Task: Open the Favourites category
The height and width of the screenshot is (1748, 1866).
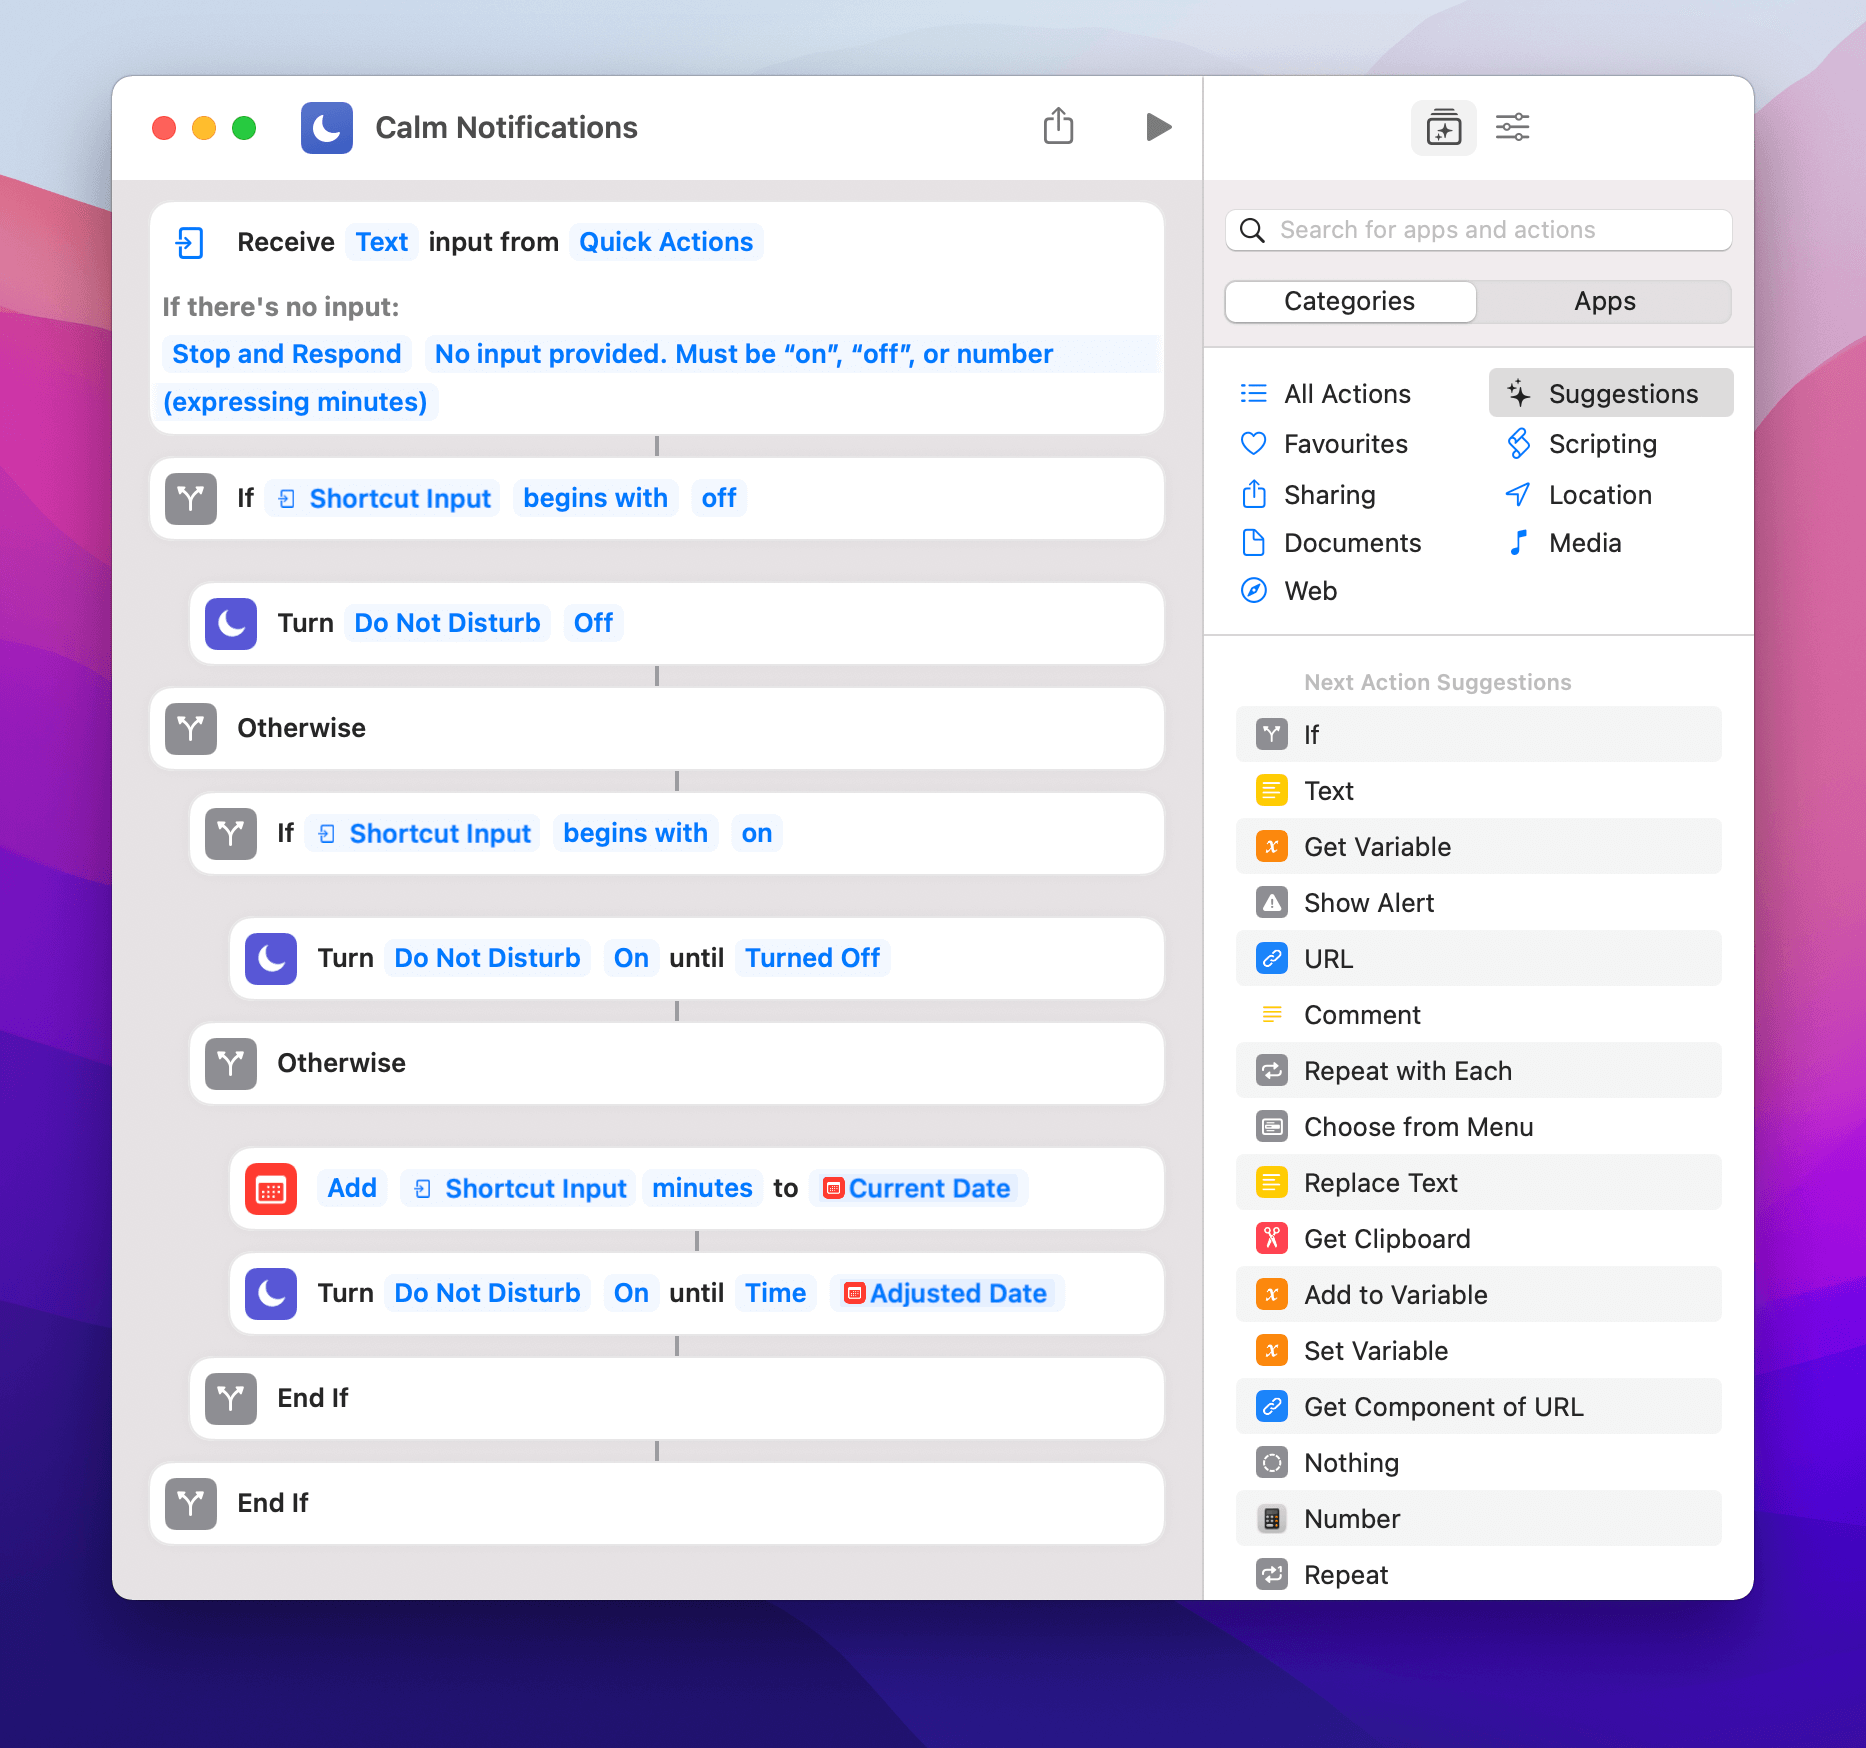Action: pyautogui.click(x=1345, y=443)
